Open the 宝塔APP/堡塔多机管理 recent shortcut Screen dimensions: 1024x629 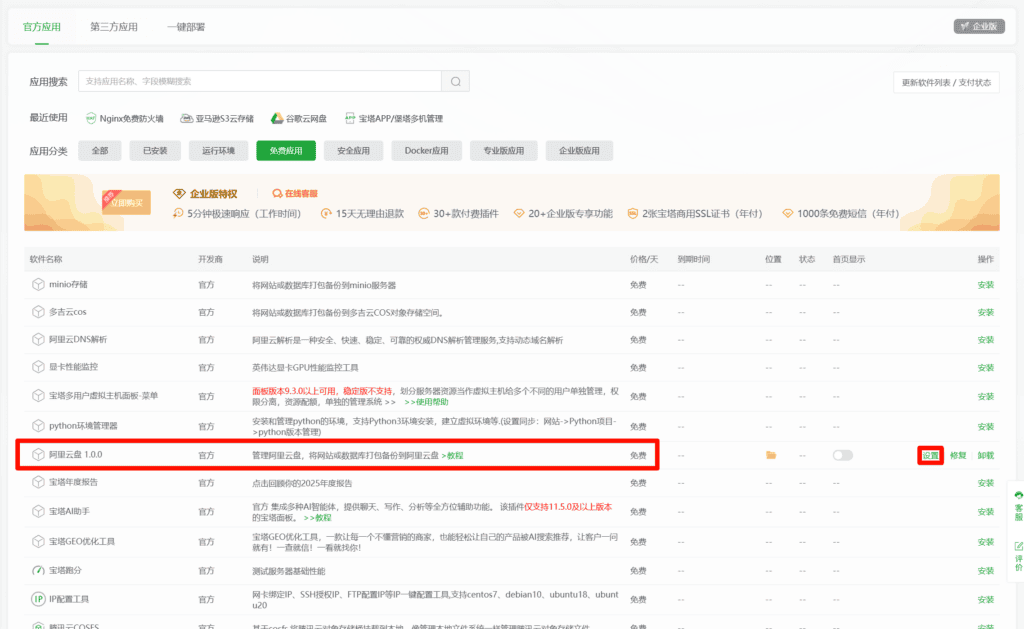[x=394, y=118]
